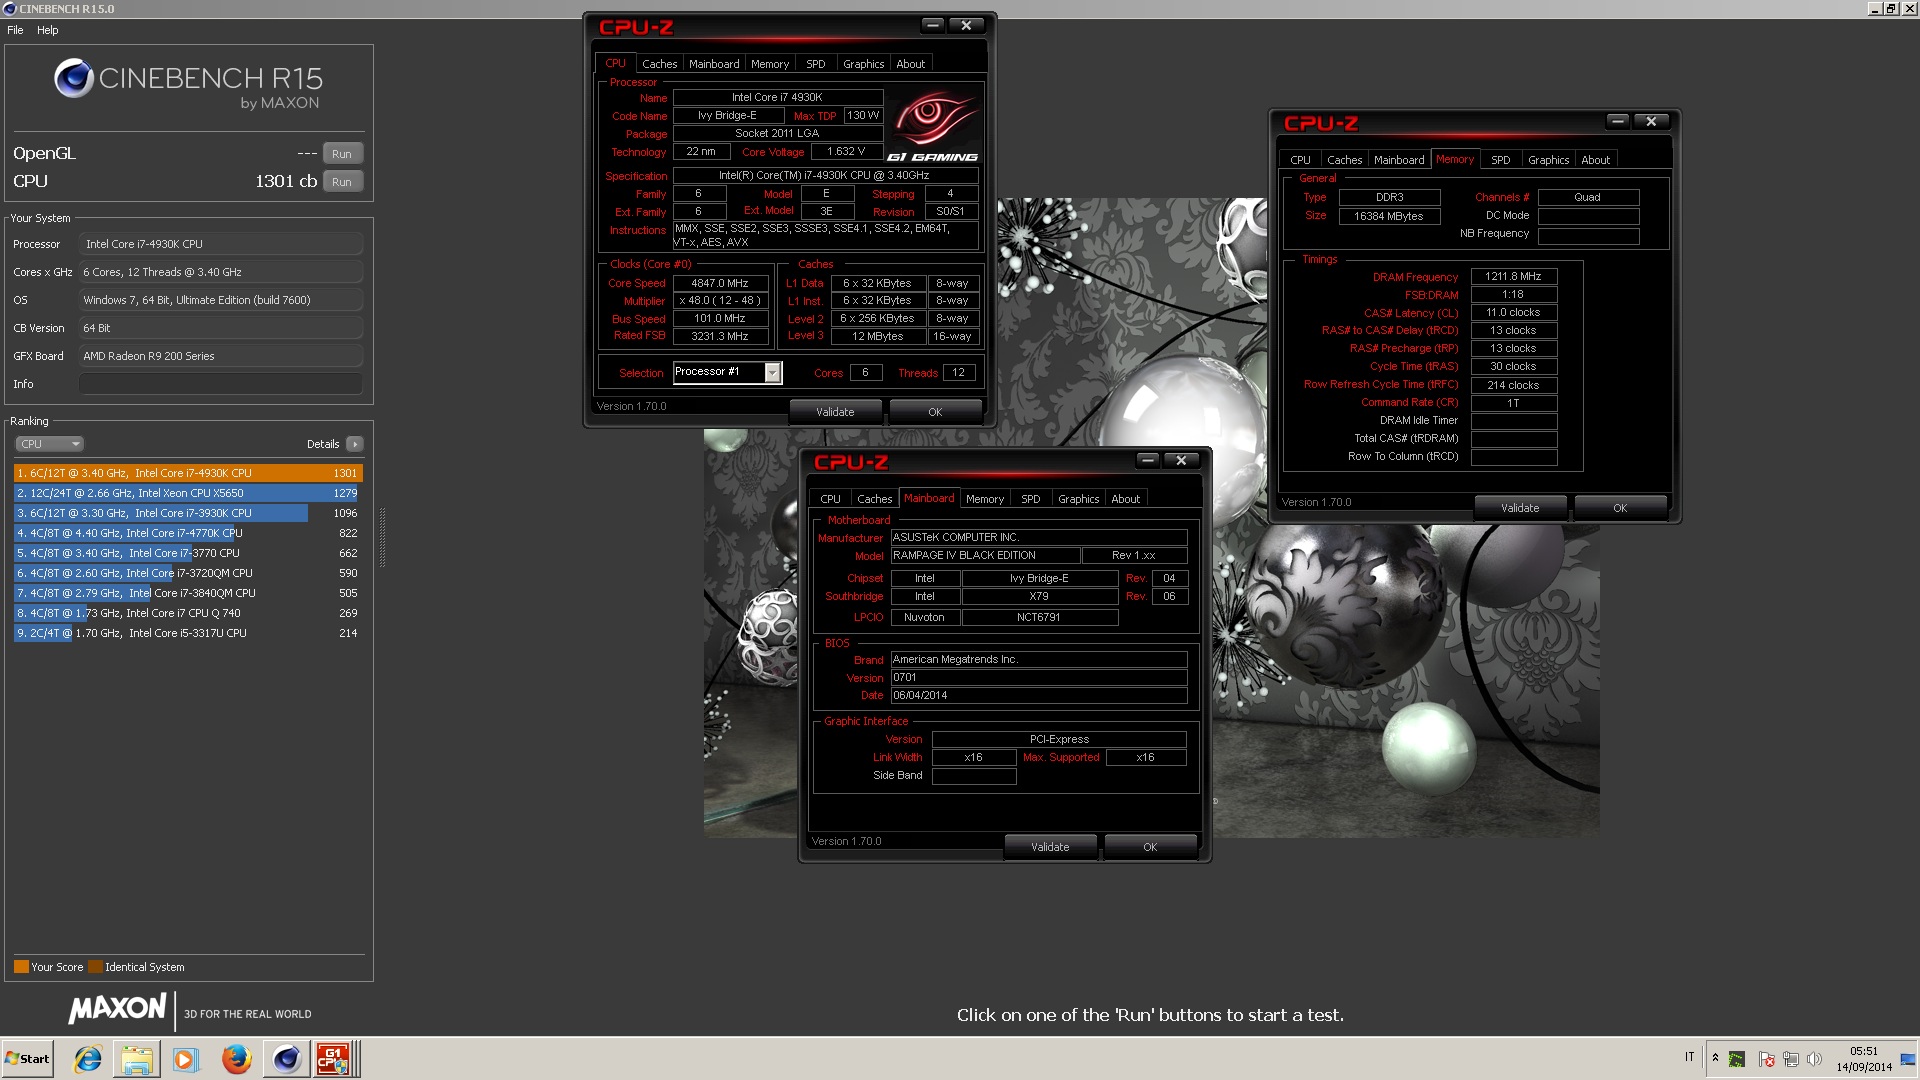Screen dimensions: 1920x1080
Task: Select the G1 CPU-Z taskbar icon
Action: coord(334,1059)
